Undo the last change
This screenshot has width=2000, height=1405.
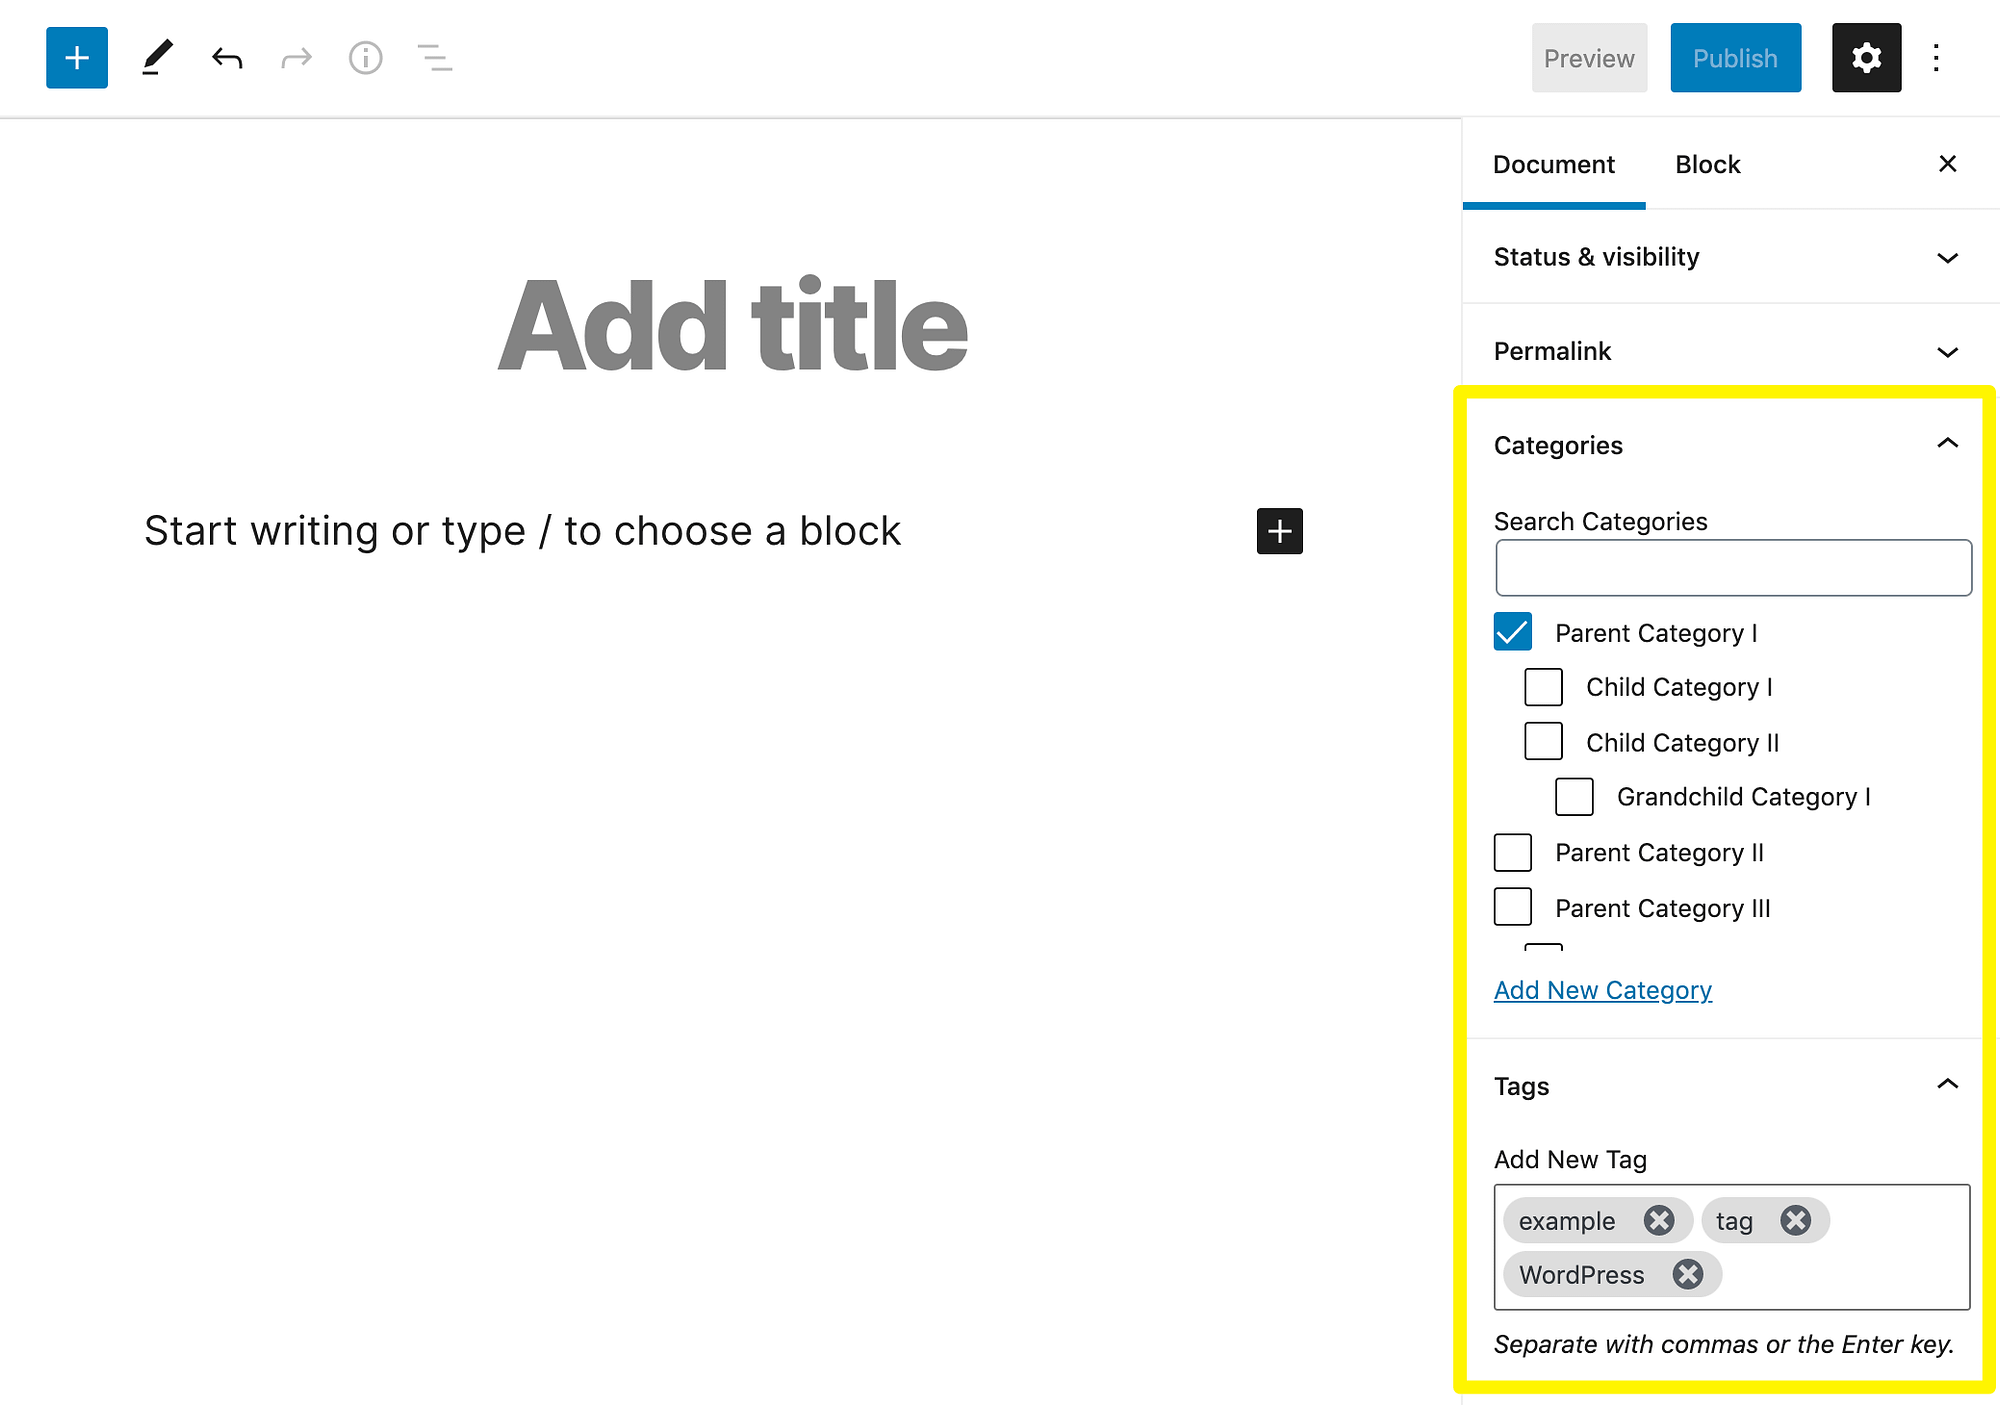click(x=227, y=58)
